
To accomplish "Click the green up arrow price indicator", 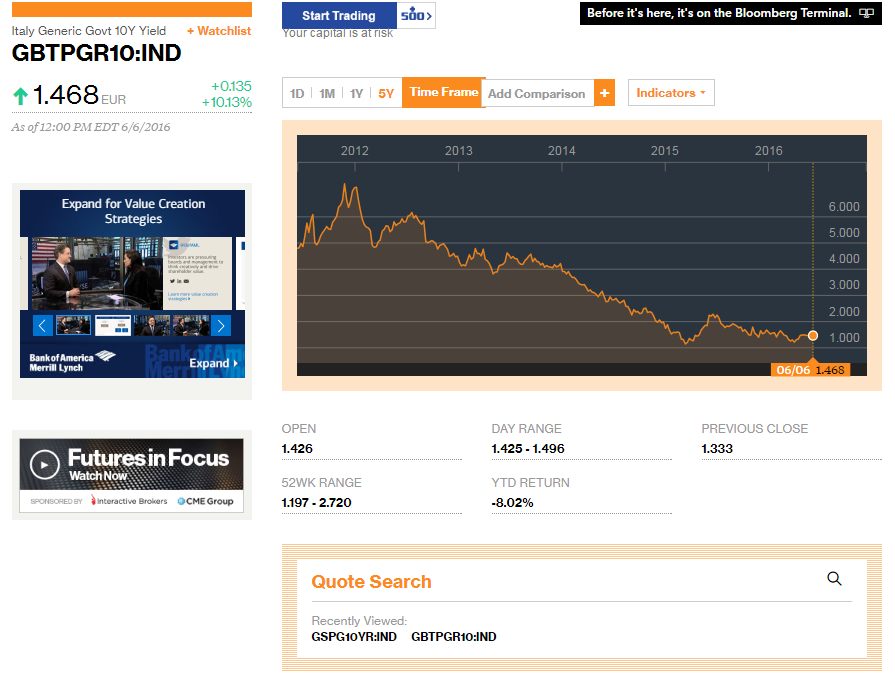I will point(21,96).
